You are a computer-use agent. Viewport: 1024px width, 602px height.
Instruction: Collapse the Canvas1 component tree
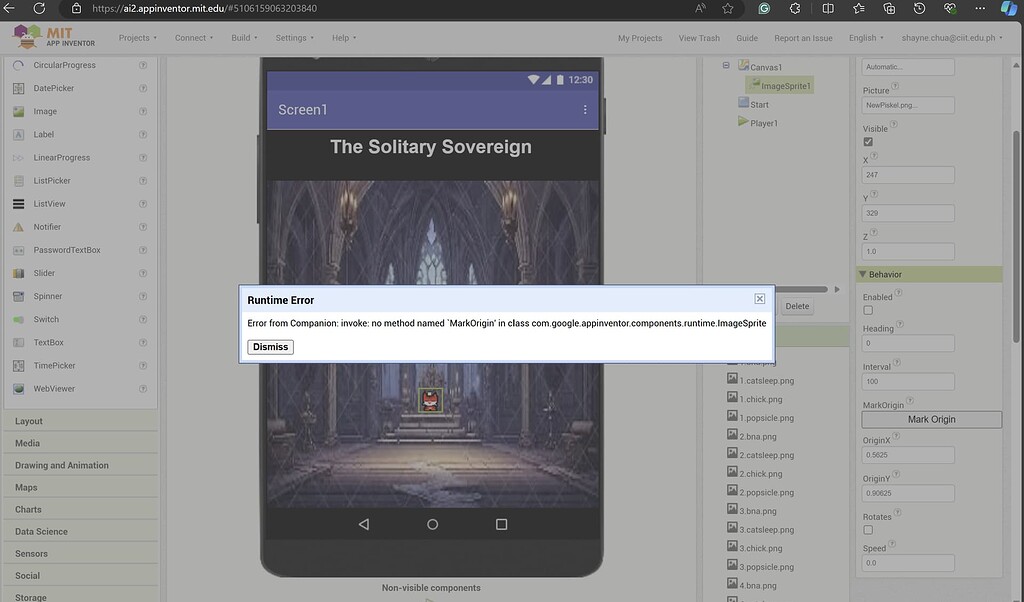(724, 66)
